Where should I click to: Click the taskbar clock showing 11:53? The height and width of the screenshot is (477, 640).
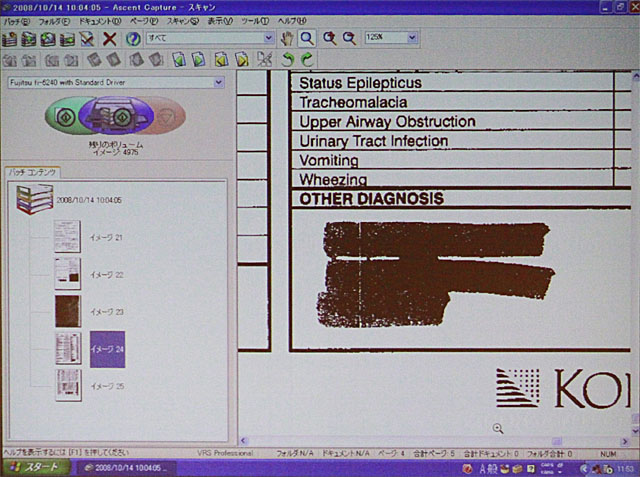point(625,469)
